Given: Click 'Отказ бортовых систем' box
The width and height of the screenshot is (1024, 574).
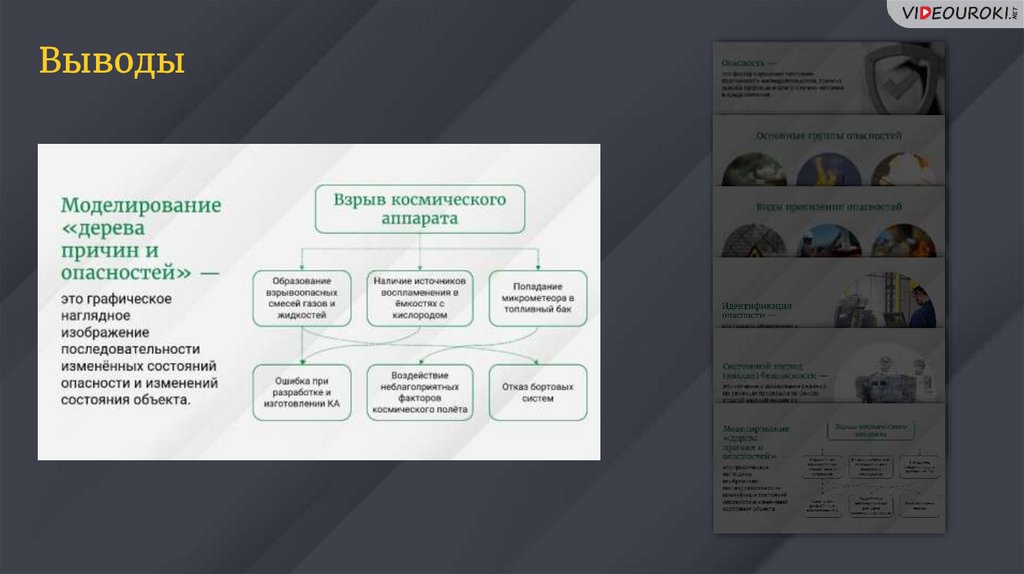Looking at the screenshot, I should (537, 392).
